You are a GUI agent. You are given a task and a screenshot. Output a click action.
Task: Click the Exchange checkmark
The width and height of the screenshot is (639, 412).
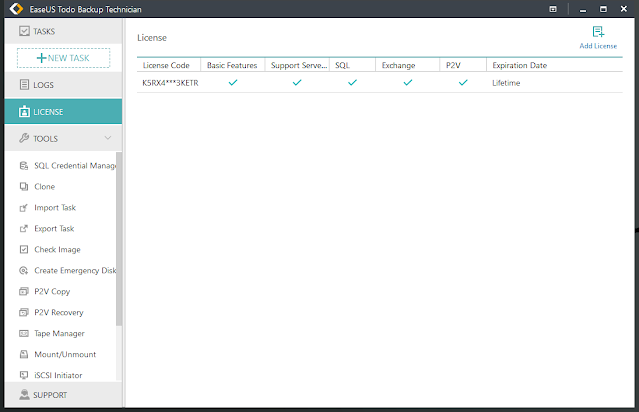408,82
